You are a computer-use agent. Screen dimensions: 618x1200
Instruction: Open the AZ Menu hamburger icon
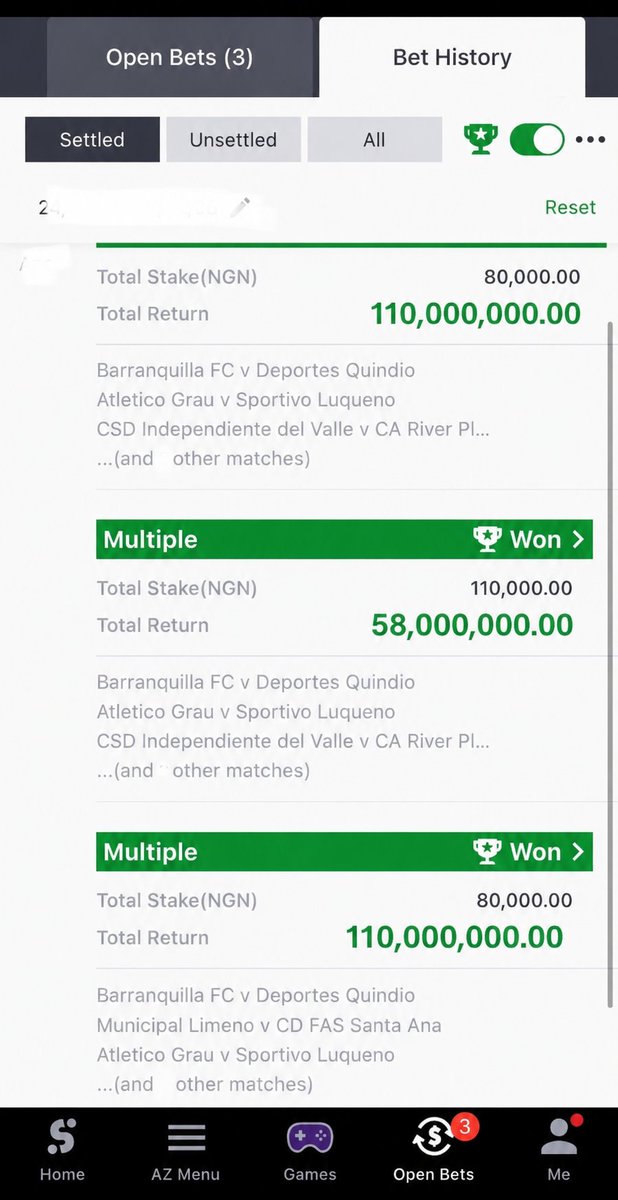(186, 1137)
